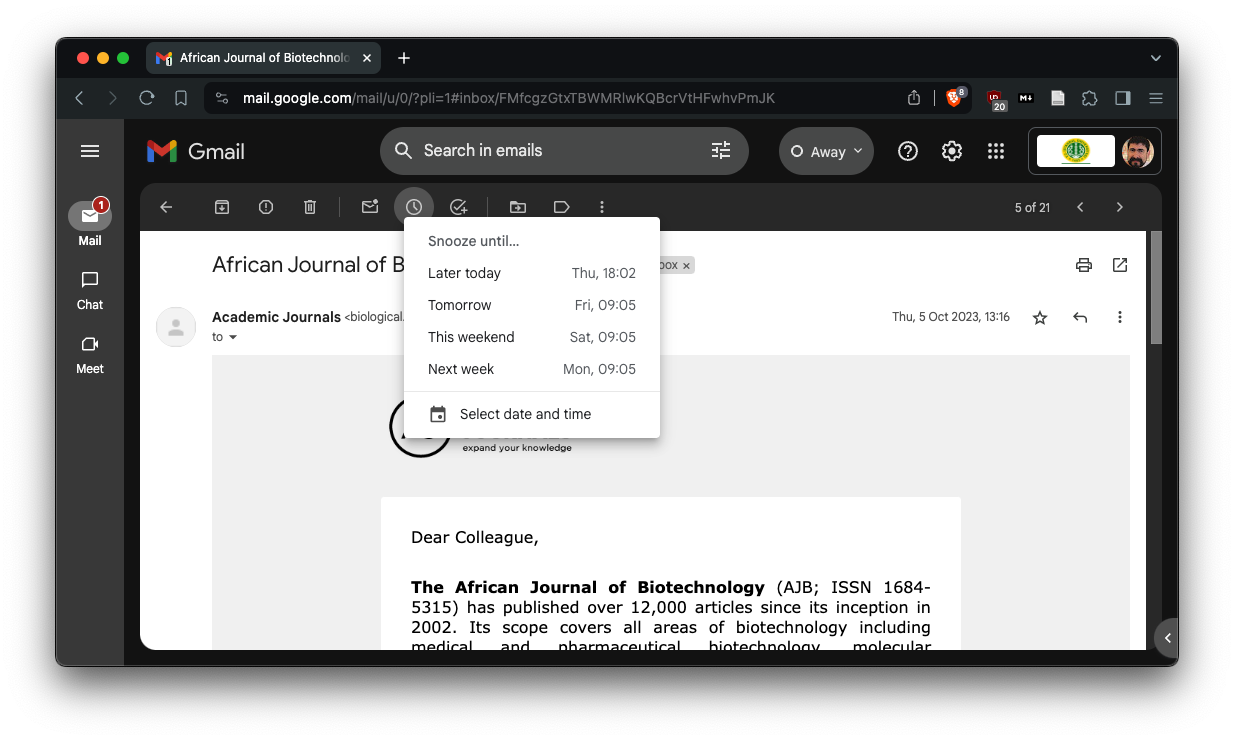Click 'Select date and time' option
1234x740 pixels.
[525, 414]
